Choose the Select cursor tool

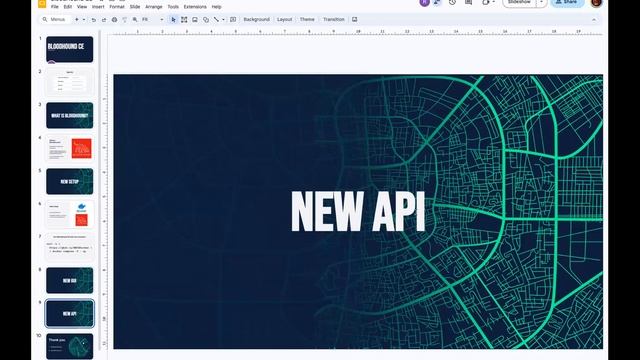[x=173, y=20]
